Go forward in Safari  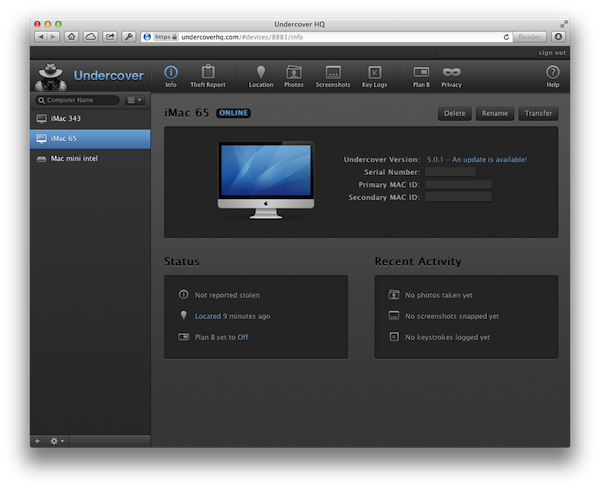click(53, 37)
